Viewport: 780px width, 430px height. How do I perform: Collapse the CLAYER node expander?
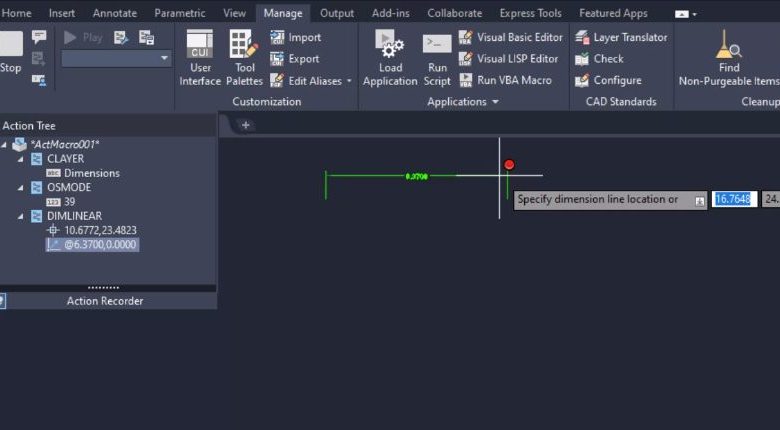[x=21, y=159]
